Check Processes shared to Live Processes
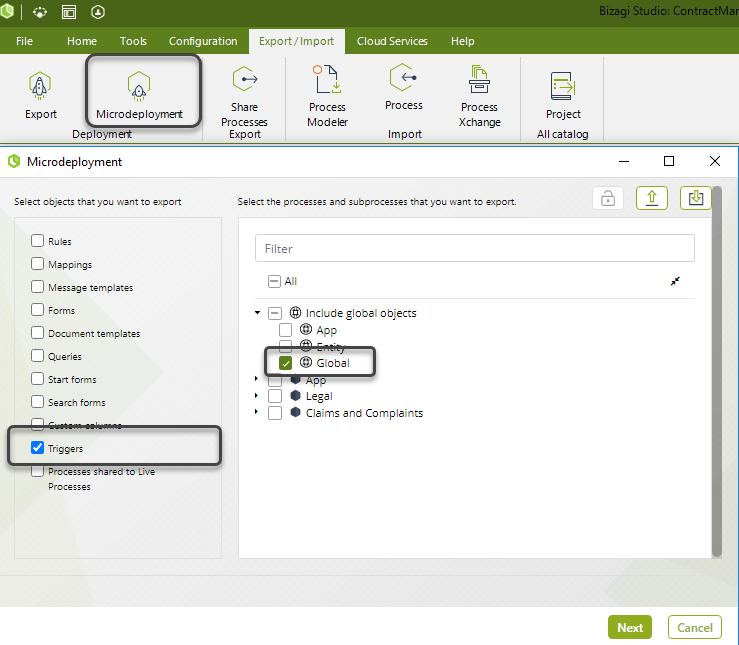Viewport: 739px width, 645px height. click(37, 471)
